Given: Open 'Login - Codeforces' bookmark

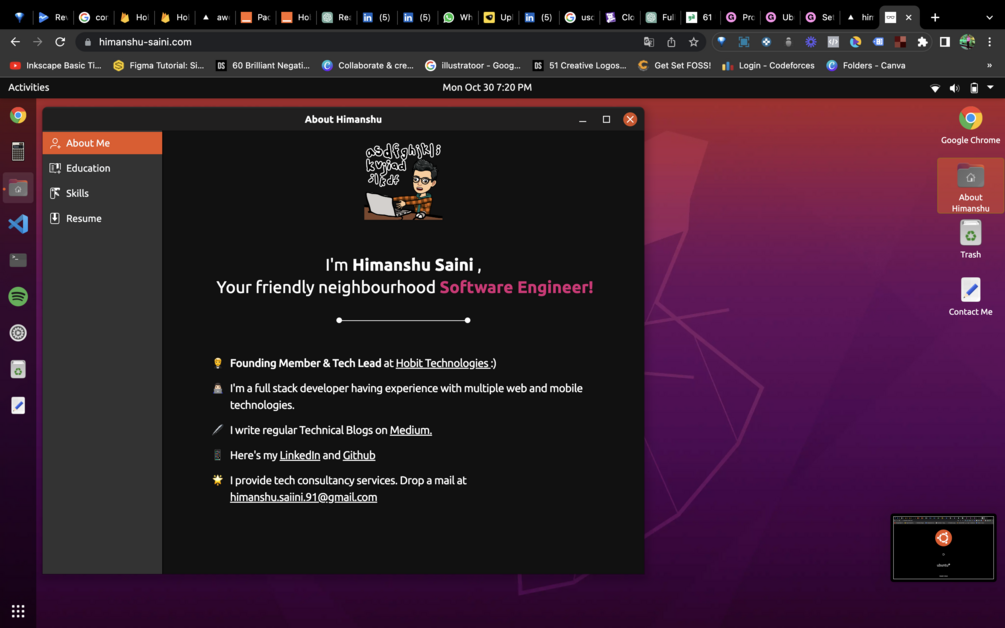Looking at the screenshot, I should [x=768, y=65].
